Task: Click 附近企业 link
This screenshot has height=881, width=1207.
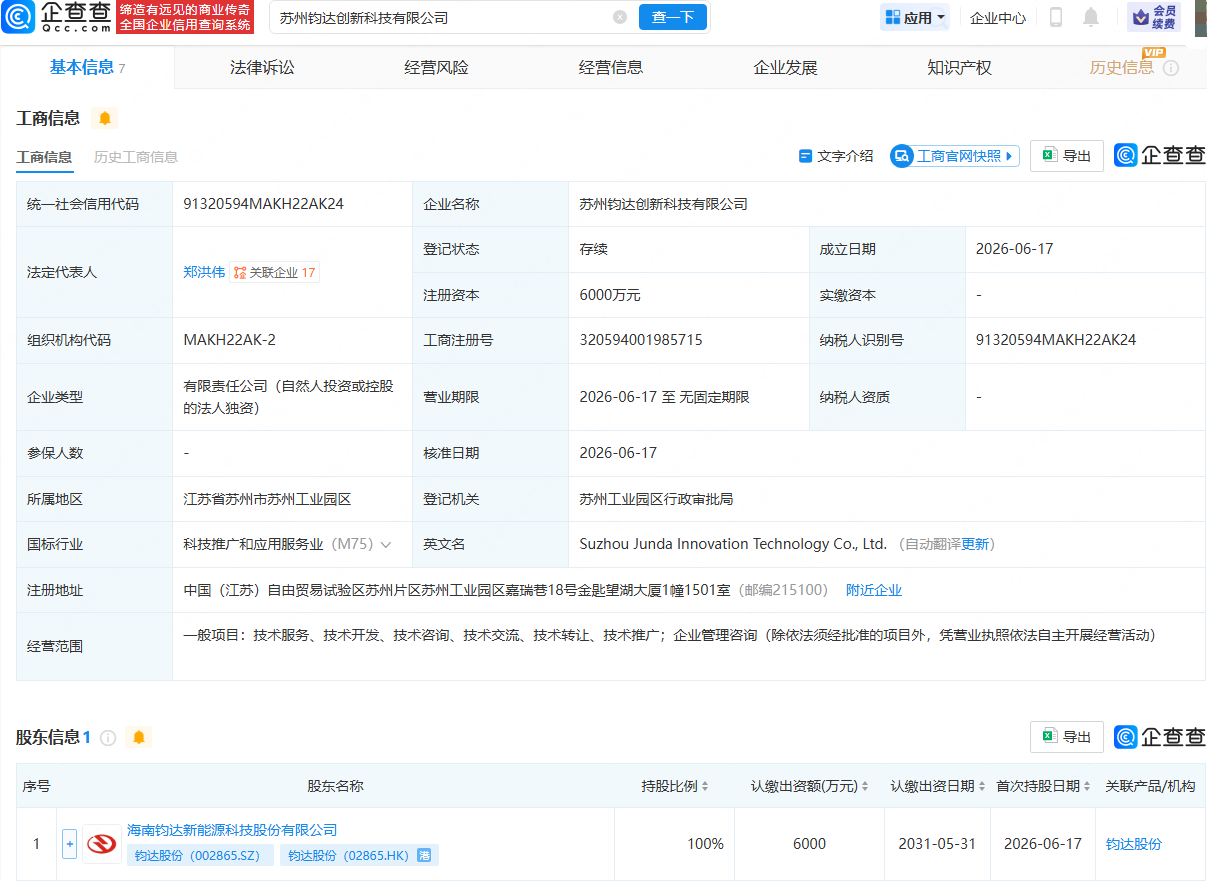Action: [874, 590]
